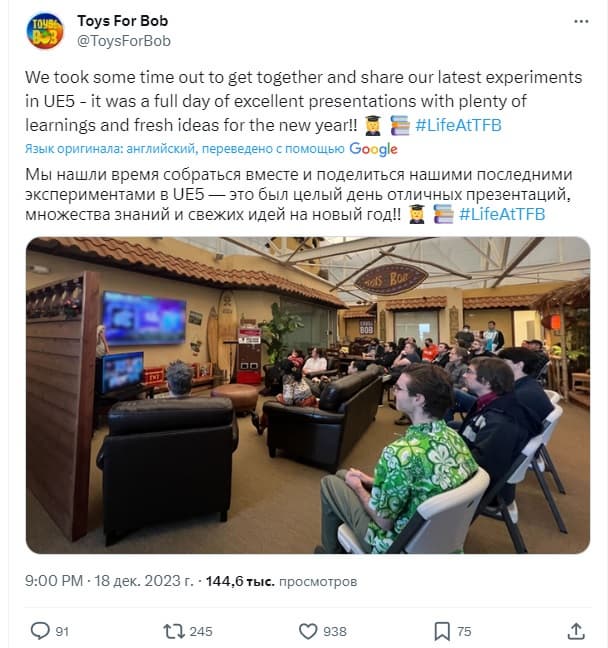Click #LifeAtTFB hashtag in English text
This screenshot has height=648, width=608.
pyautogui.click(x=458, y=125)
